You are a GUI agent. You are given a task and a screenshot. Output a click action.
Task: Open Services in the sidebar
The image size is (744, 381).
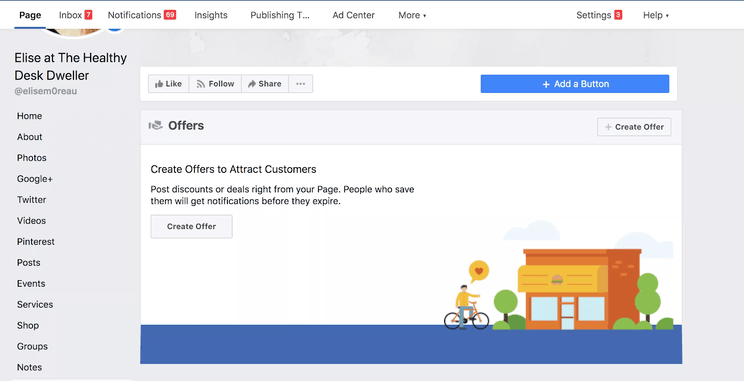coord(35,304)
